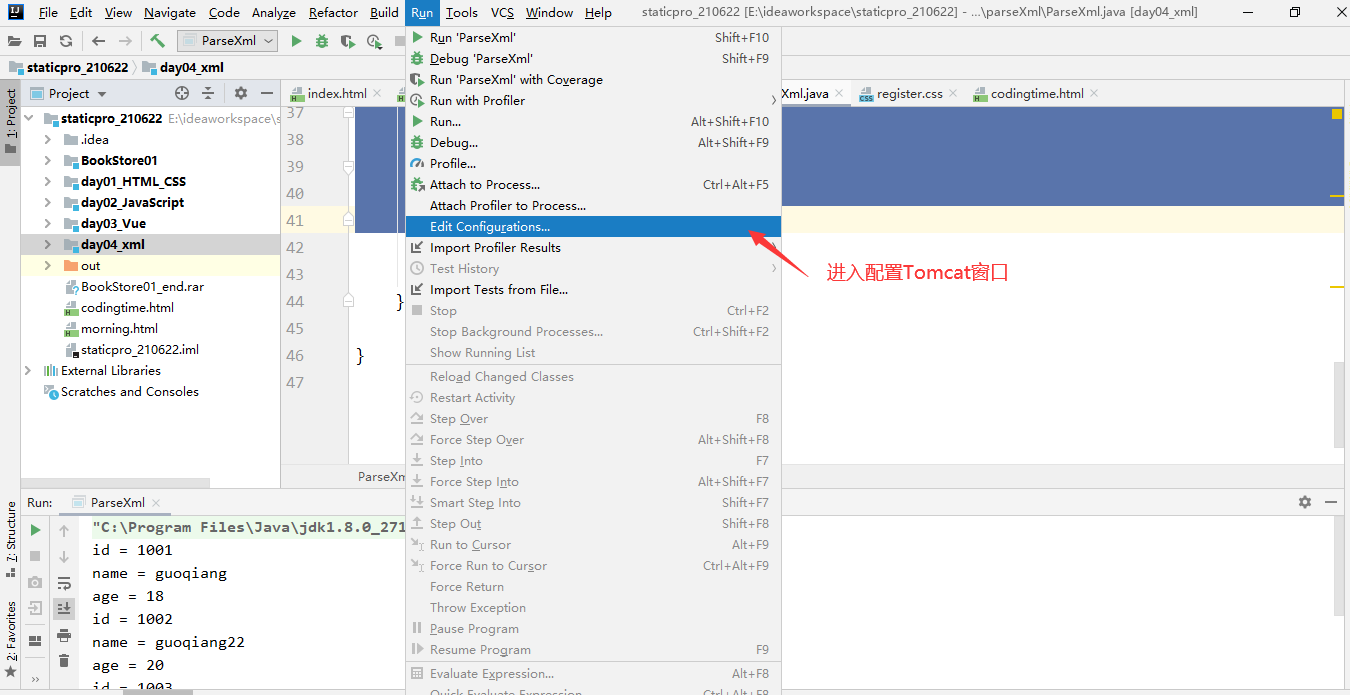Debug ParseXml with the bug icon
Viewport: 1350px width, 695px height.
[322, 41]
